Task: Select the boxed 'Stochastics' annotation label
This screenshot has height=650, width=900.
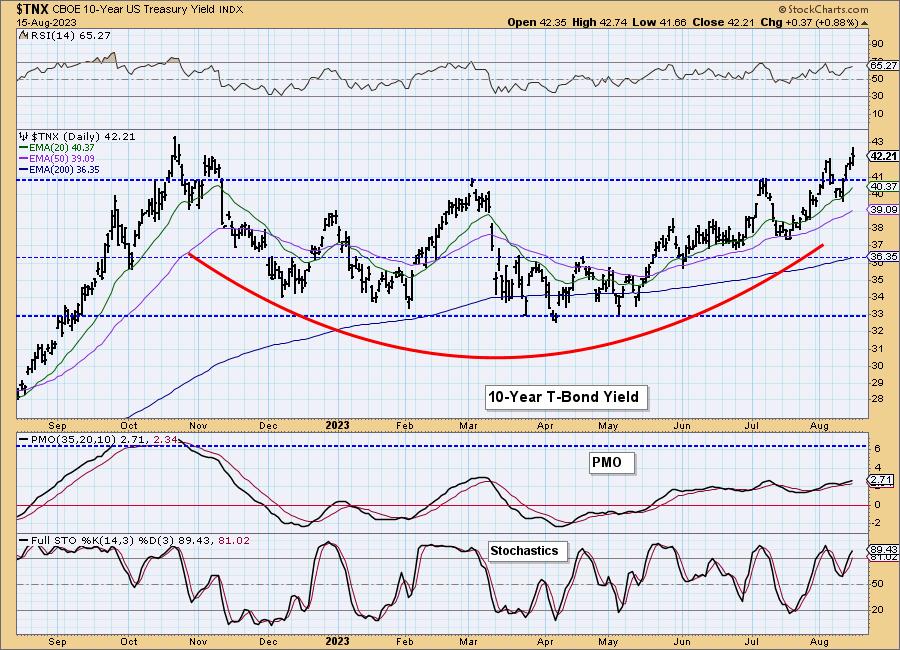Action: tap(526, 551)
